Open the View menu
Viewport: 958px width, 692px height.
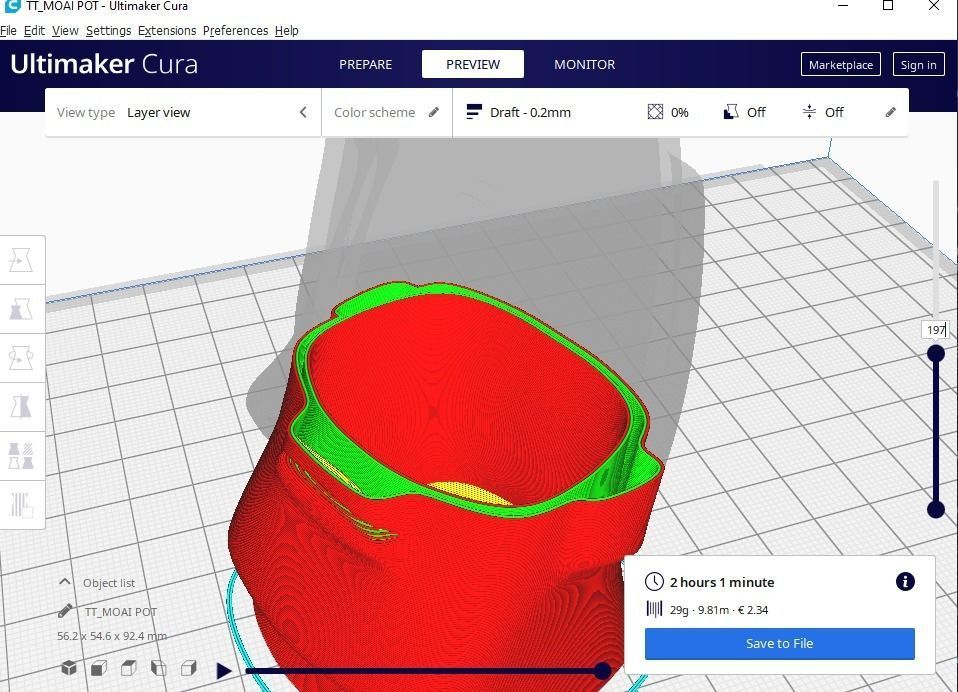click(65, 31)
